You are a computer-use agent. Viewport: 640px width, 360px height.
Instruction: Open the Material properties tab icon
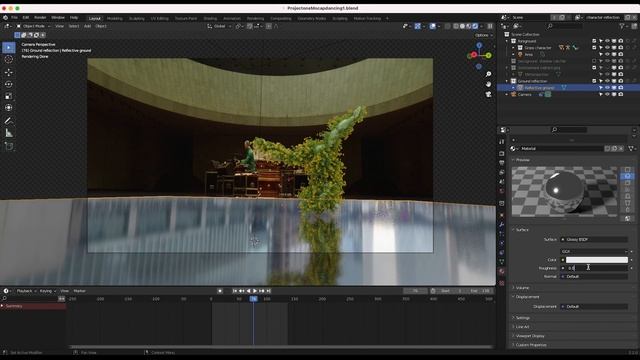click(502, 271)
